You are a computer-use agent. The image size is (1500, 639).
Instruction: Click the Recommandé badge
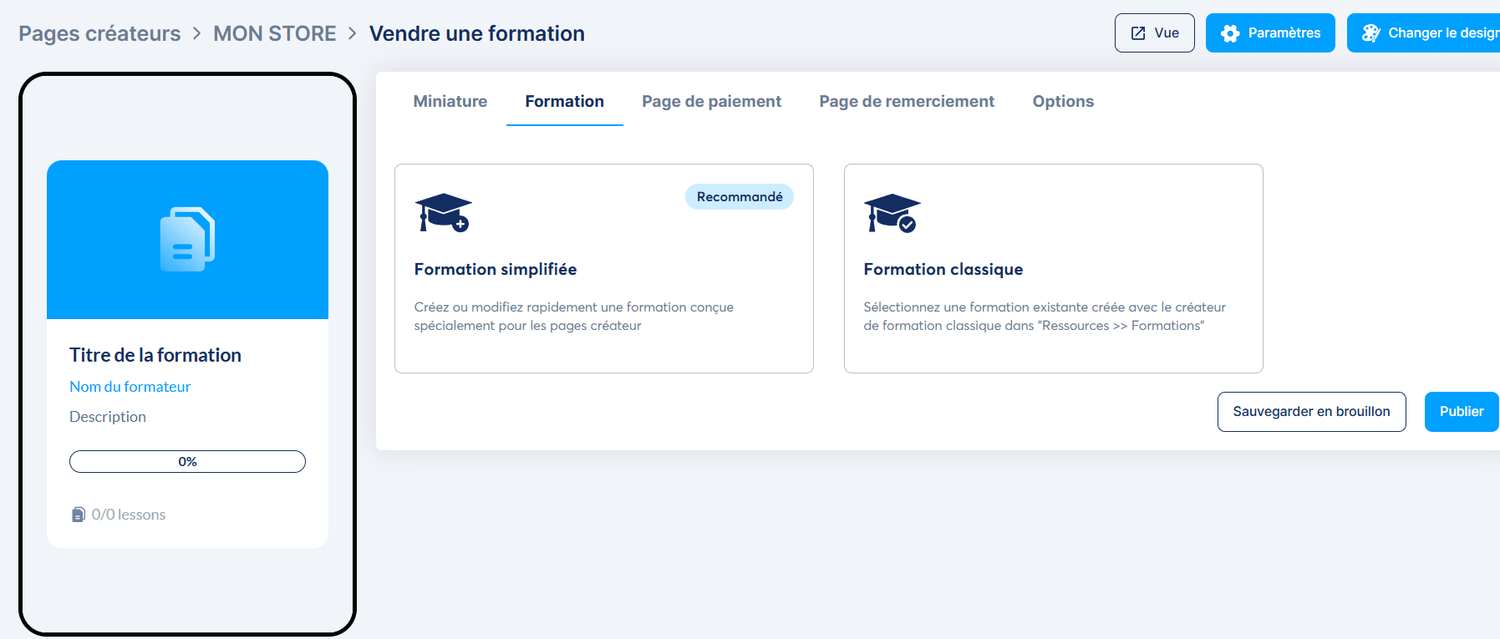click(739, 197)
